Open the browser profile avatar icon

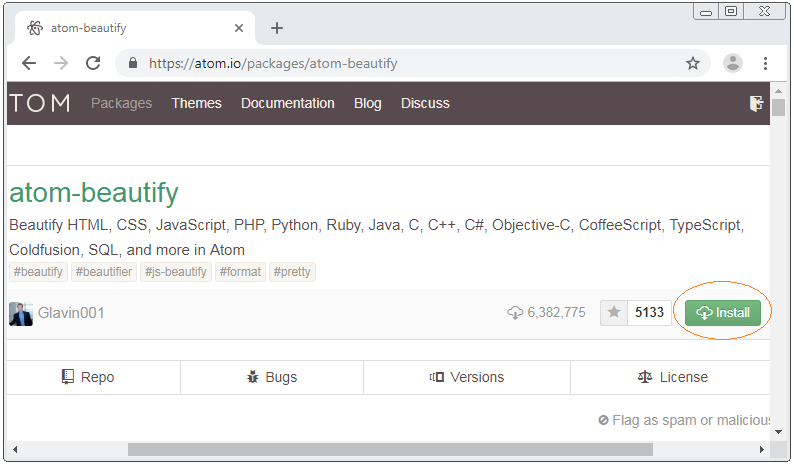click(732, 63)
